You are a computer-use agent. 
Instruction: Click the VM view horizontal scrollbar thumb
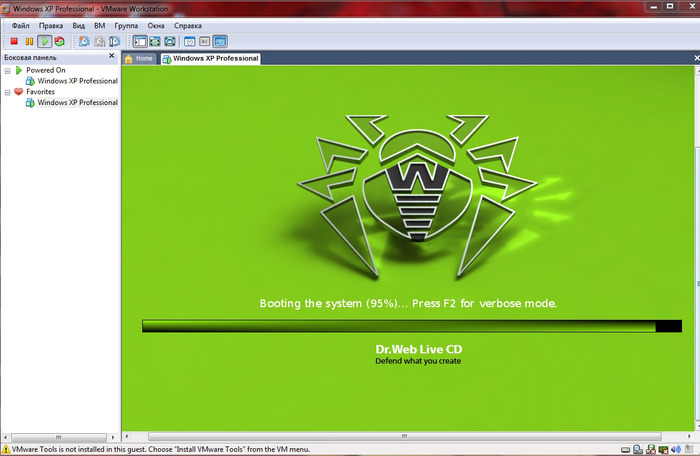pyautogui.click(x=404, y=436)
